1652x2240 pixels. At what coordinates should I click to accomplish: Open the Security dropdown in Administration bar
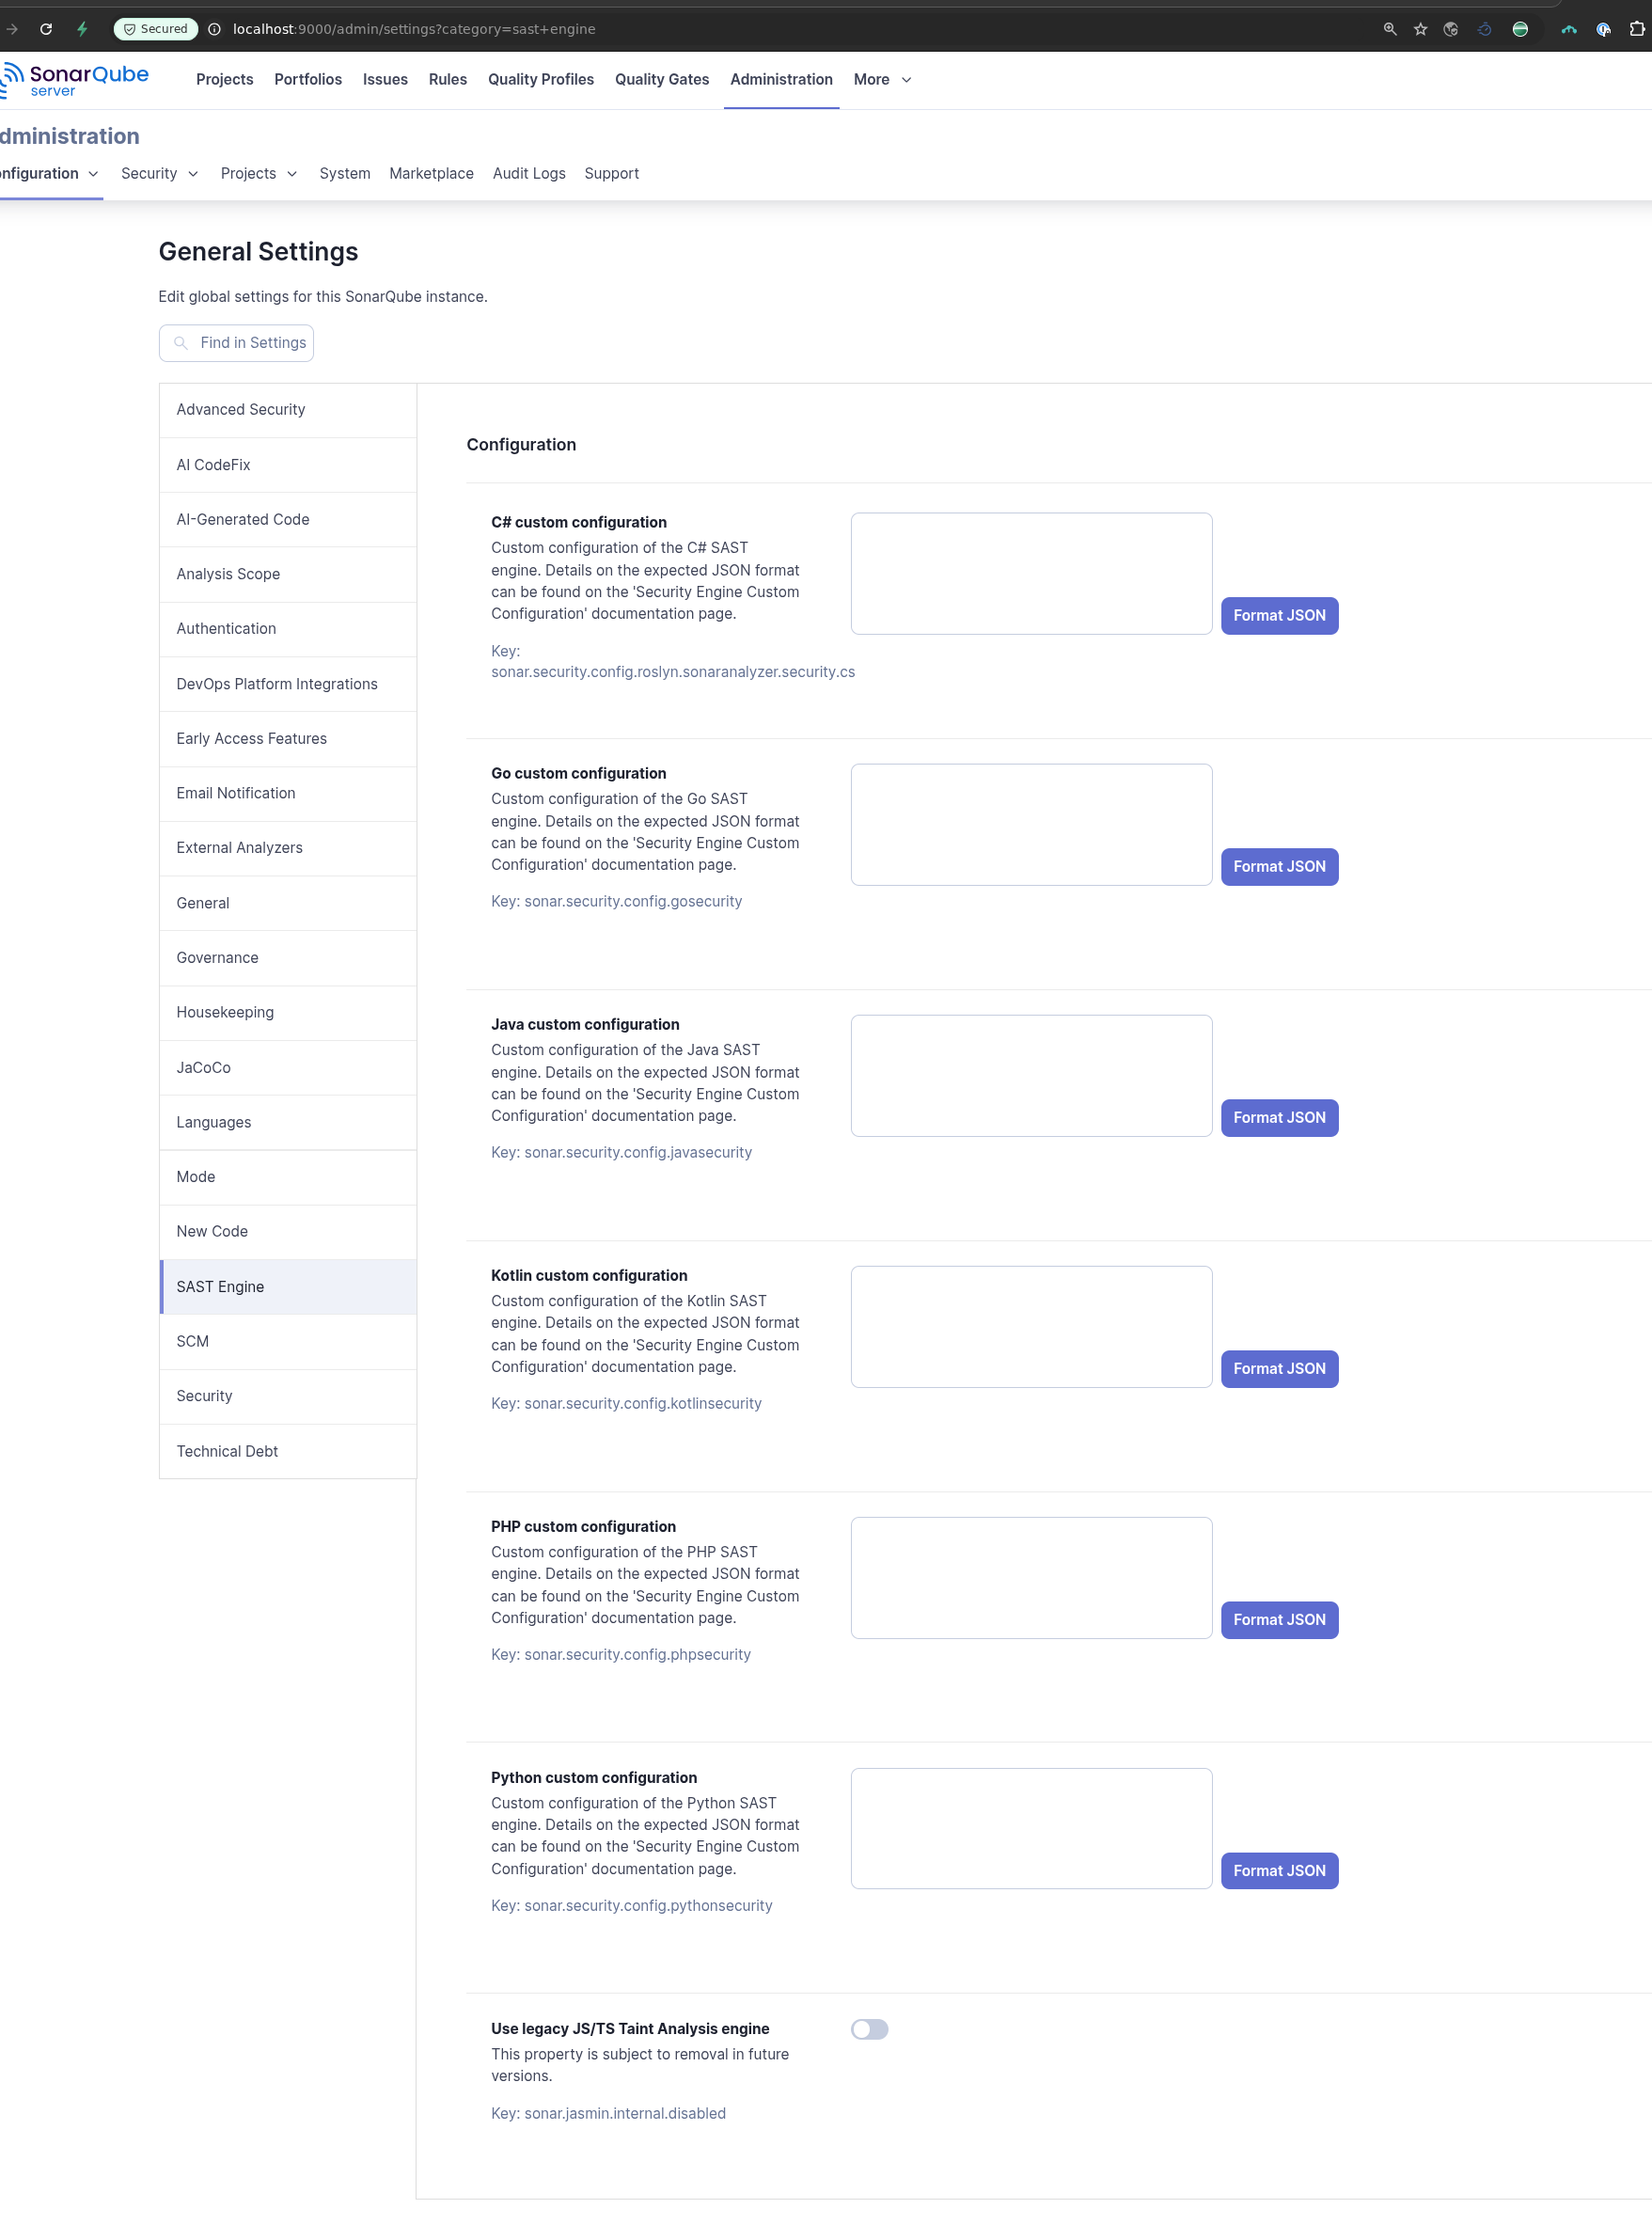point(159,174)
